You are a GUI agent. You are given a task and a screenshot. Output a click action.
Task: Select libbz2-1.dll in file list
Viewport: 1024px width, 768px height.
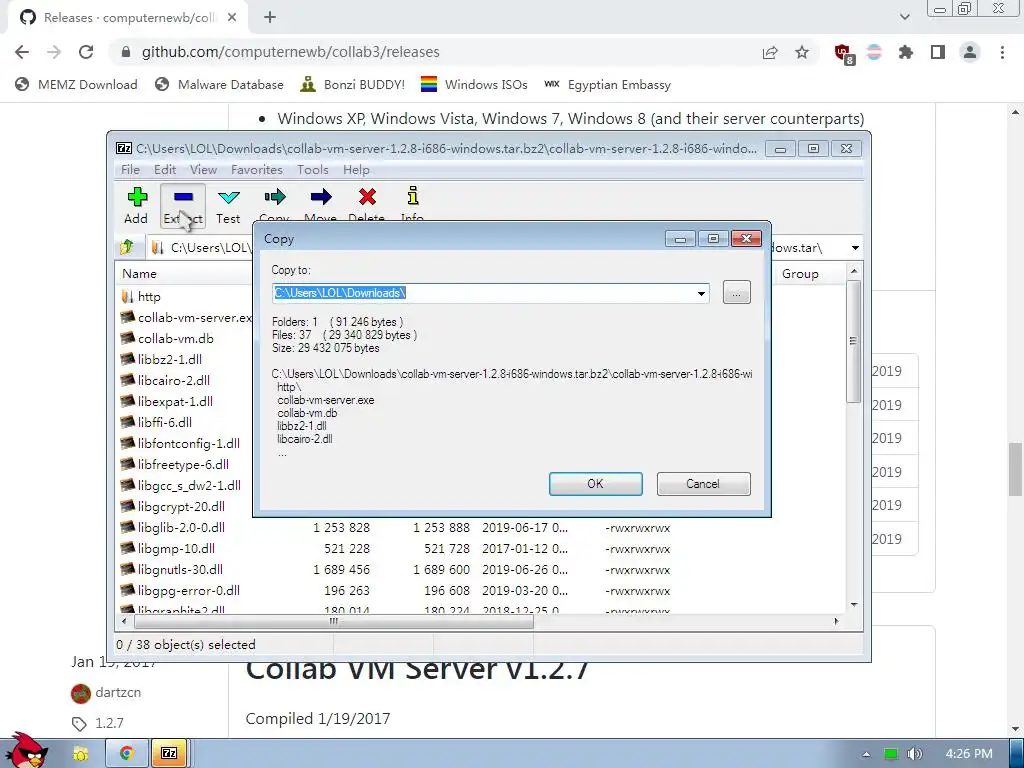point(170,359)
